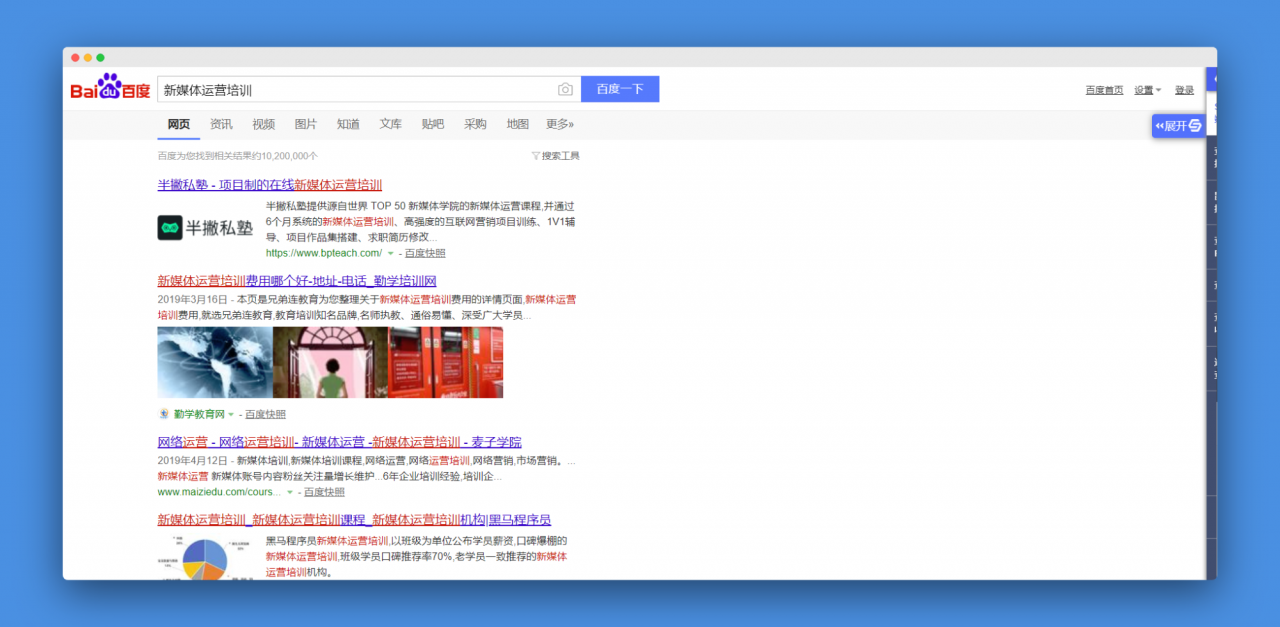Open the pink doorway thumbnail image
The width and height of the screenshot is (1280, 627).
330,362
